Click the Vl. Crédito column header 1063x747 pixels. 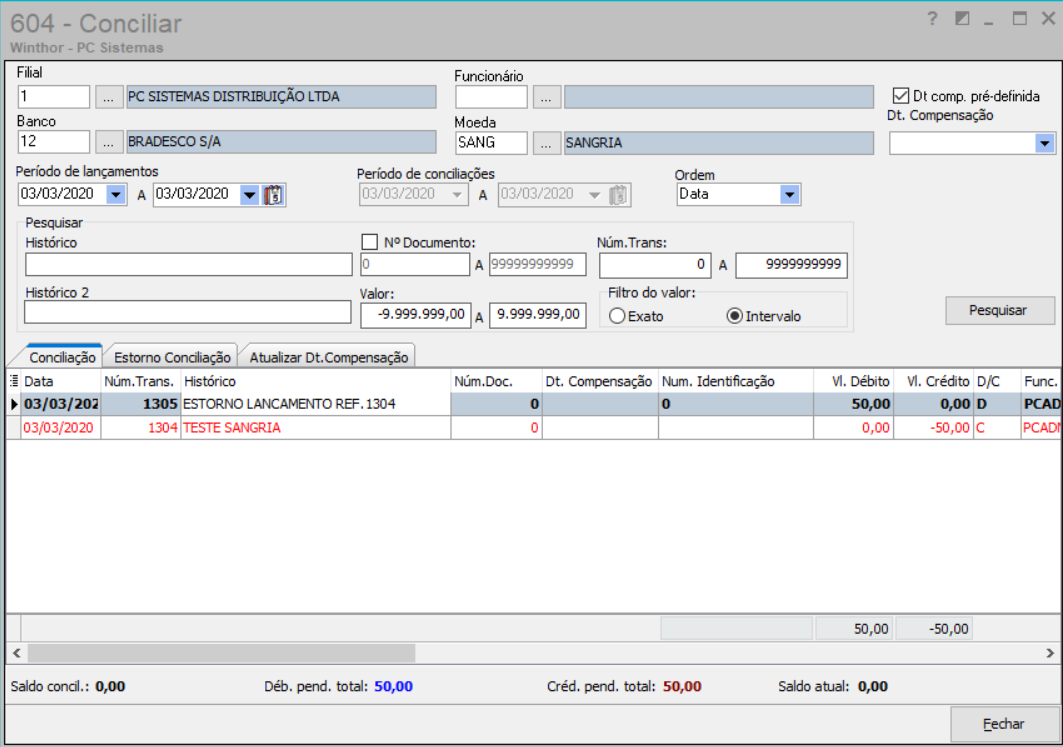tap(934, 381)
